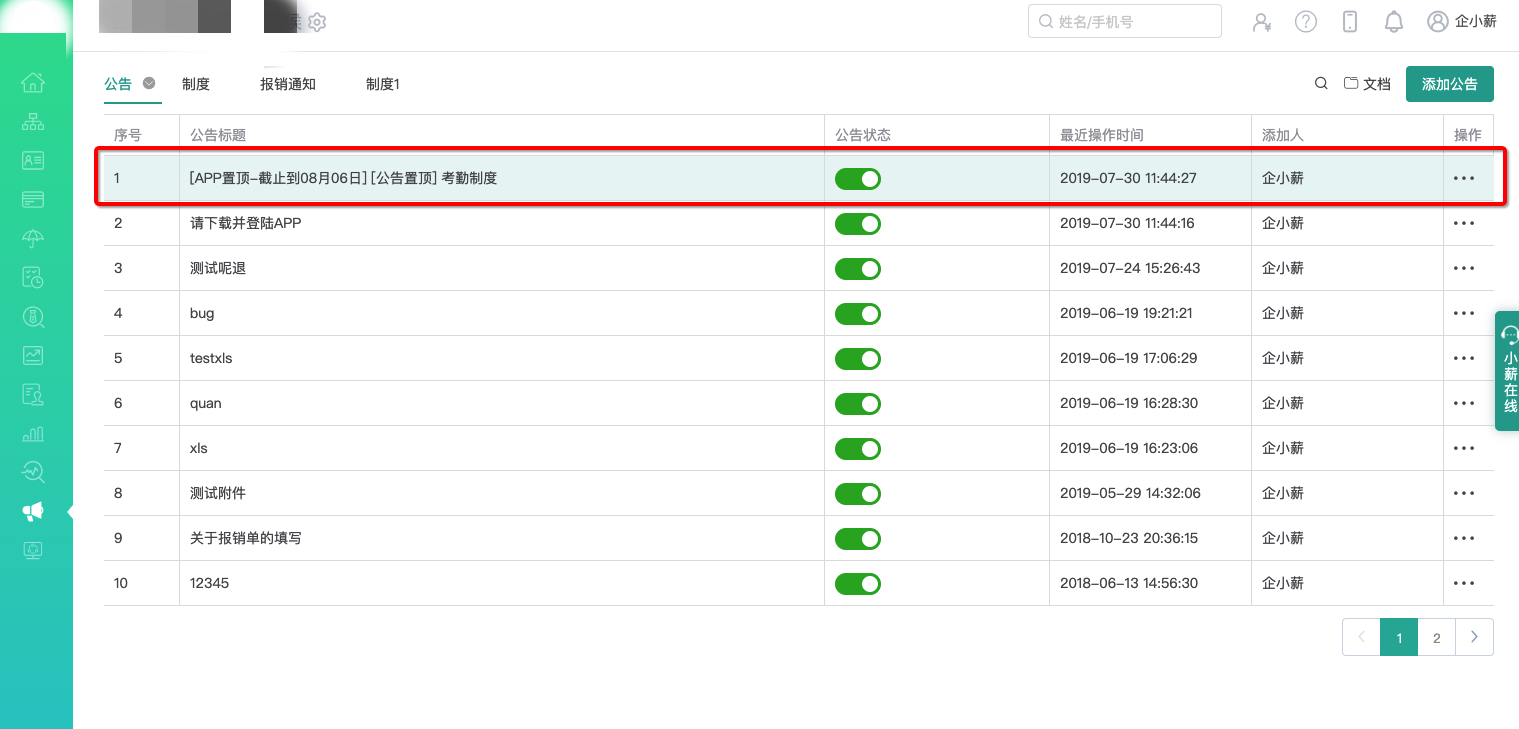1519x729 pixels.
Task: Click the announcement list search magnifier icon
Action: (x=1321, y=84)
